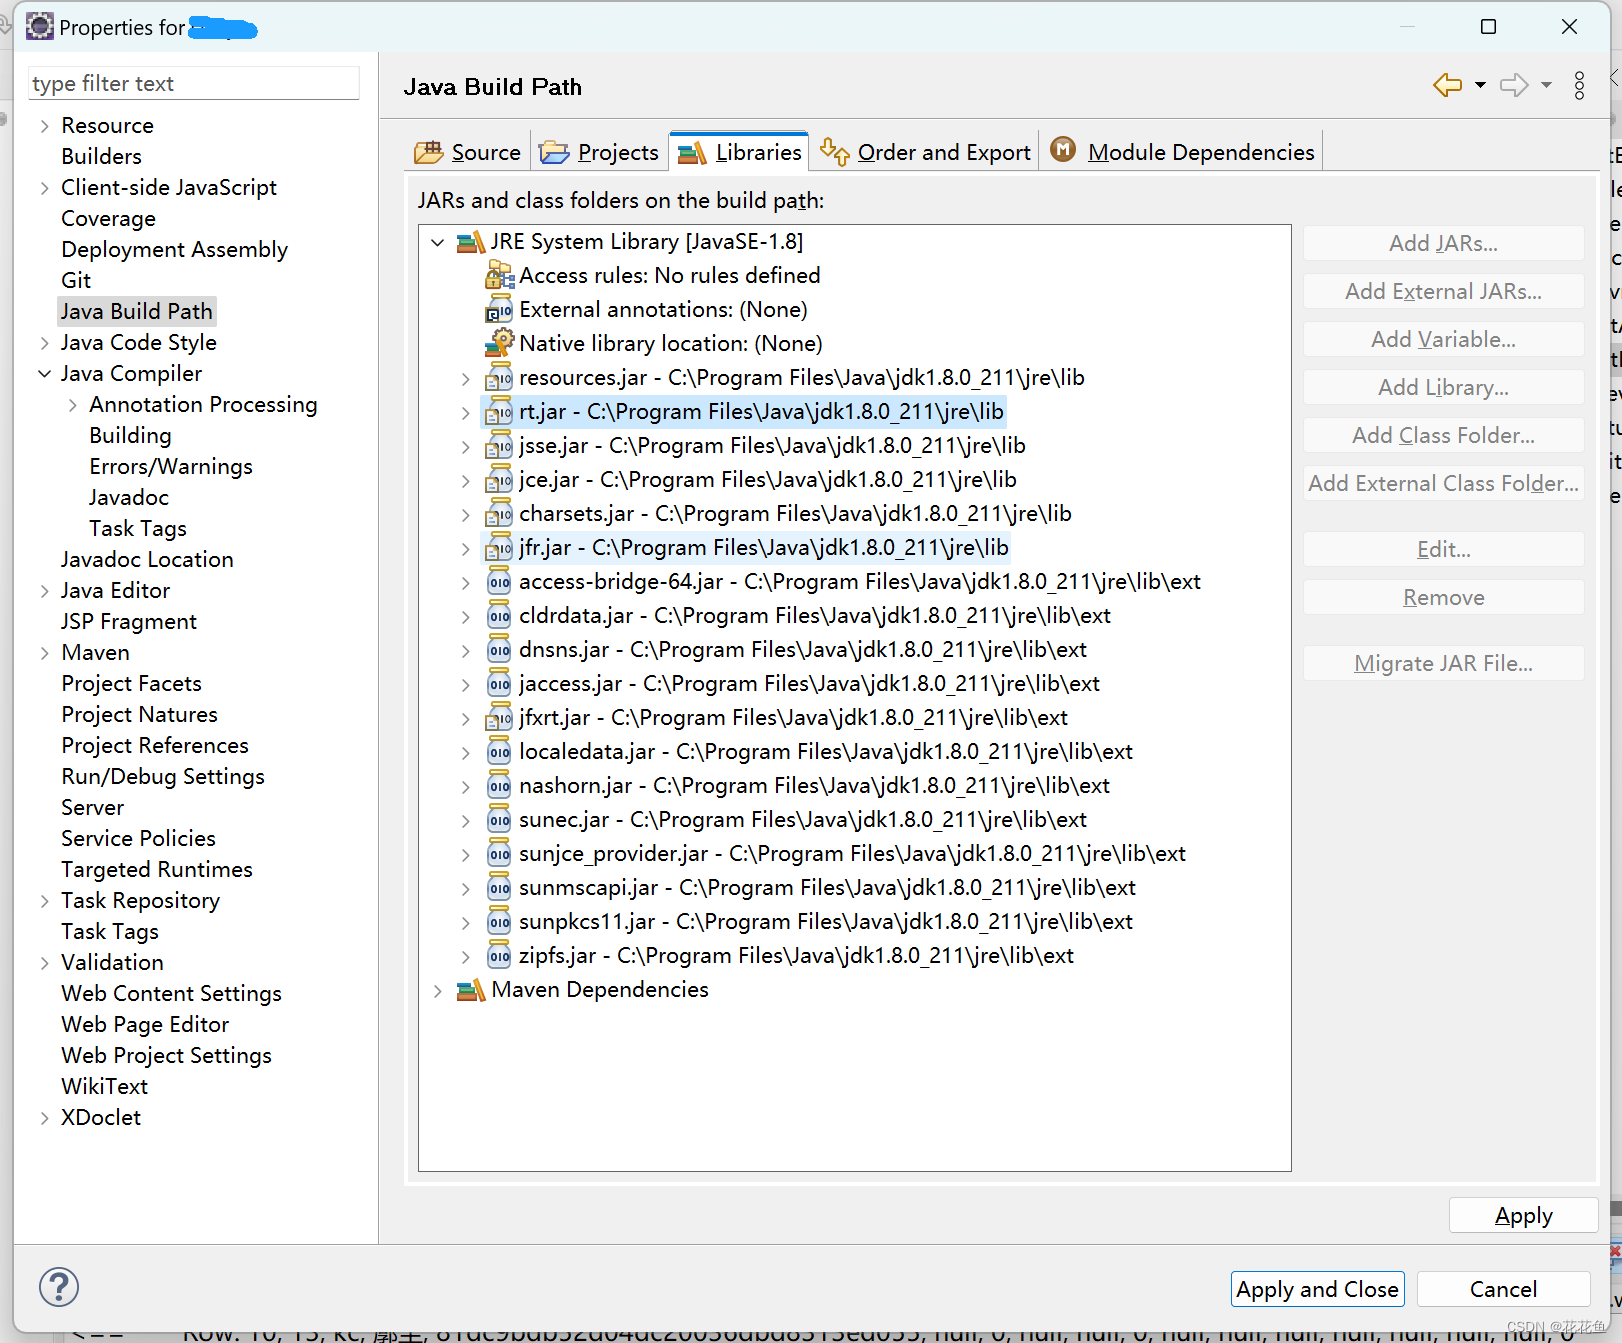Click the jaccess.jar icon

click(499, 684)
